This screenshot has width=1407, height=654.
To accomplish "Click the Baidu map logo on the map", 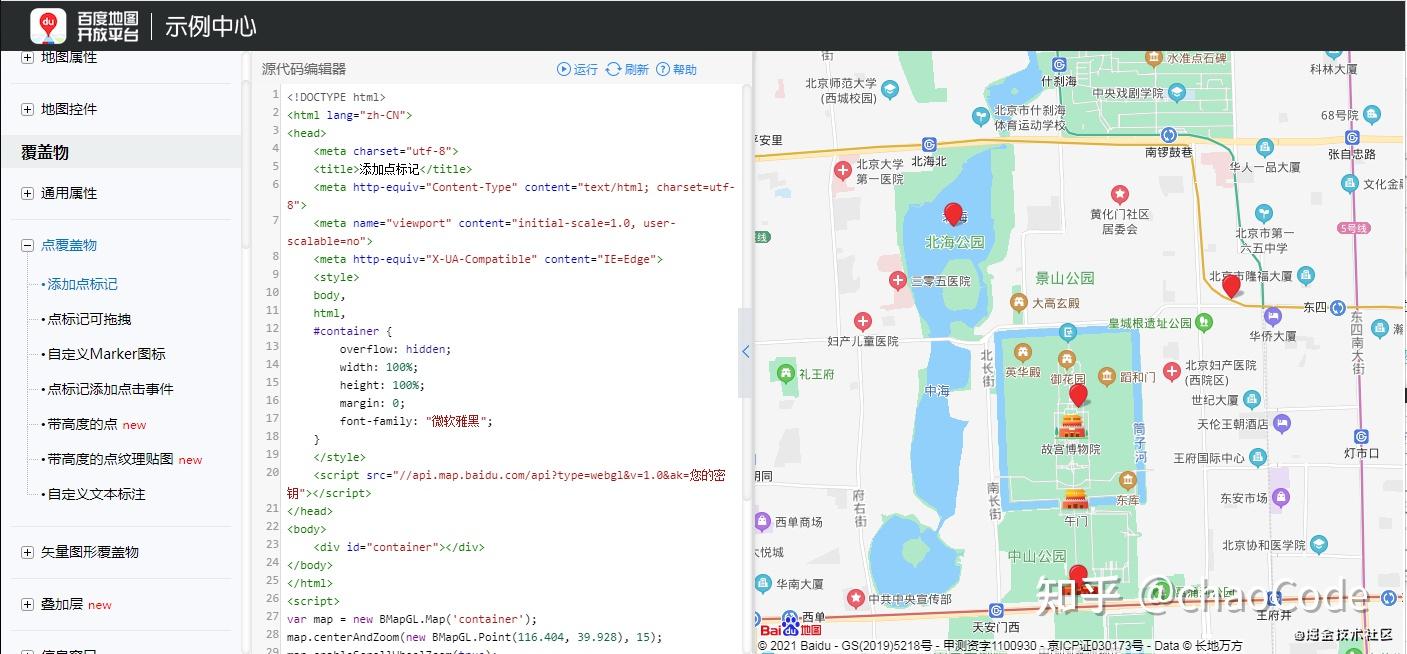I will [791, 625].
